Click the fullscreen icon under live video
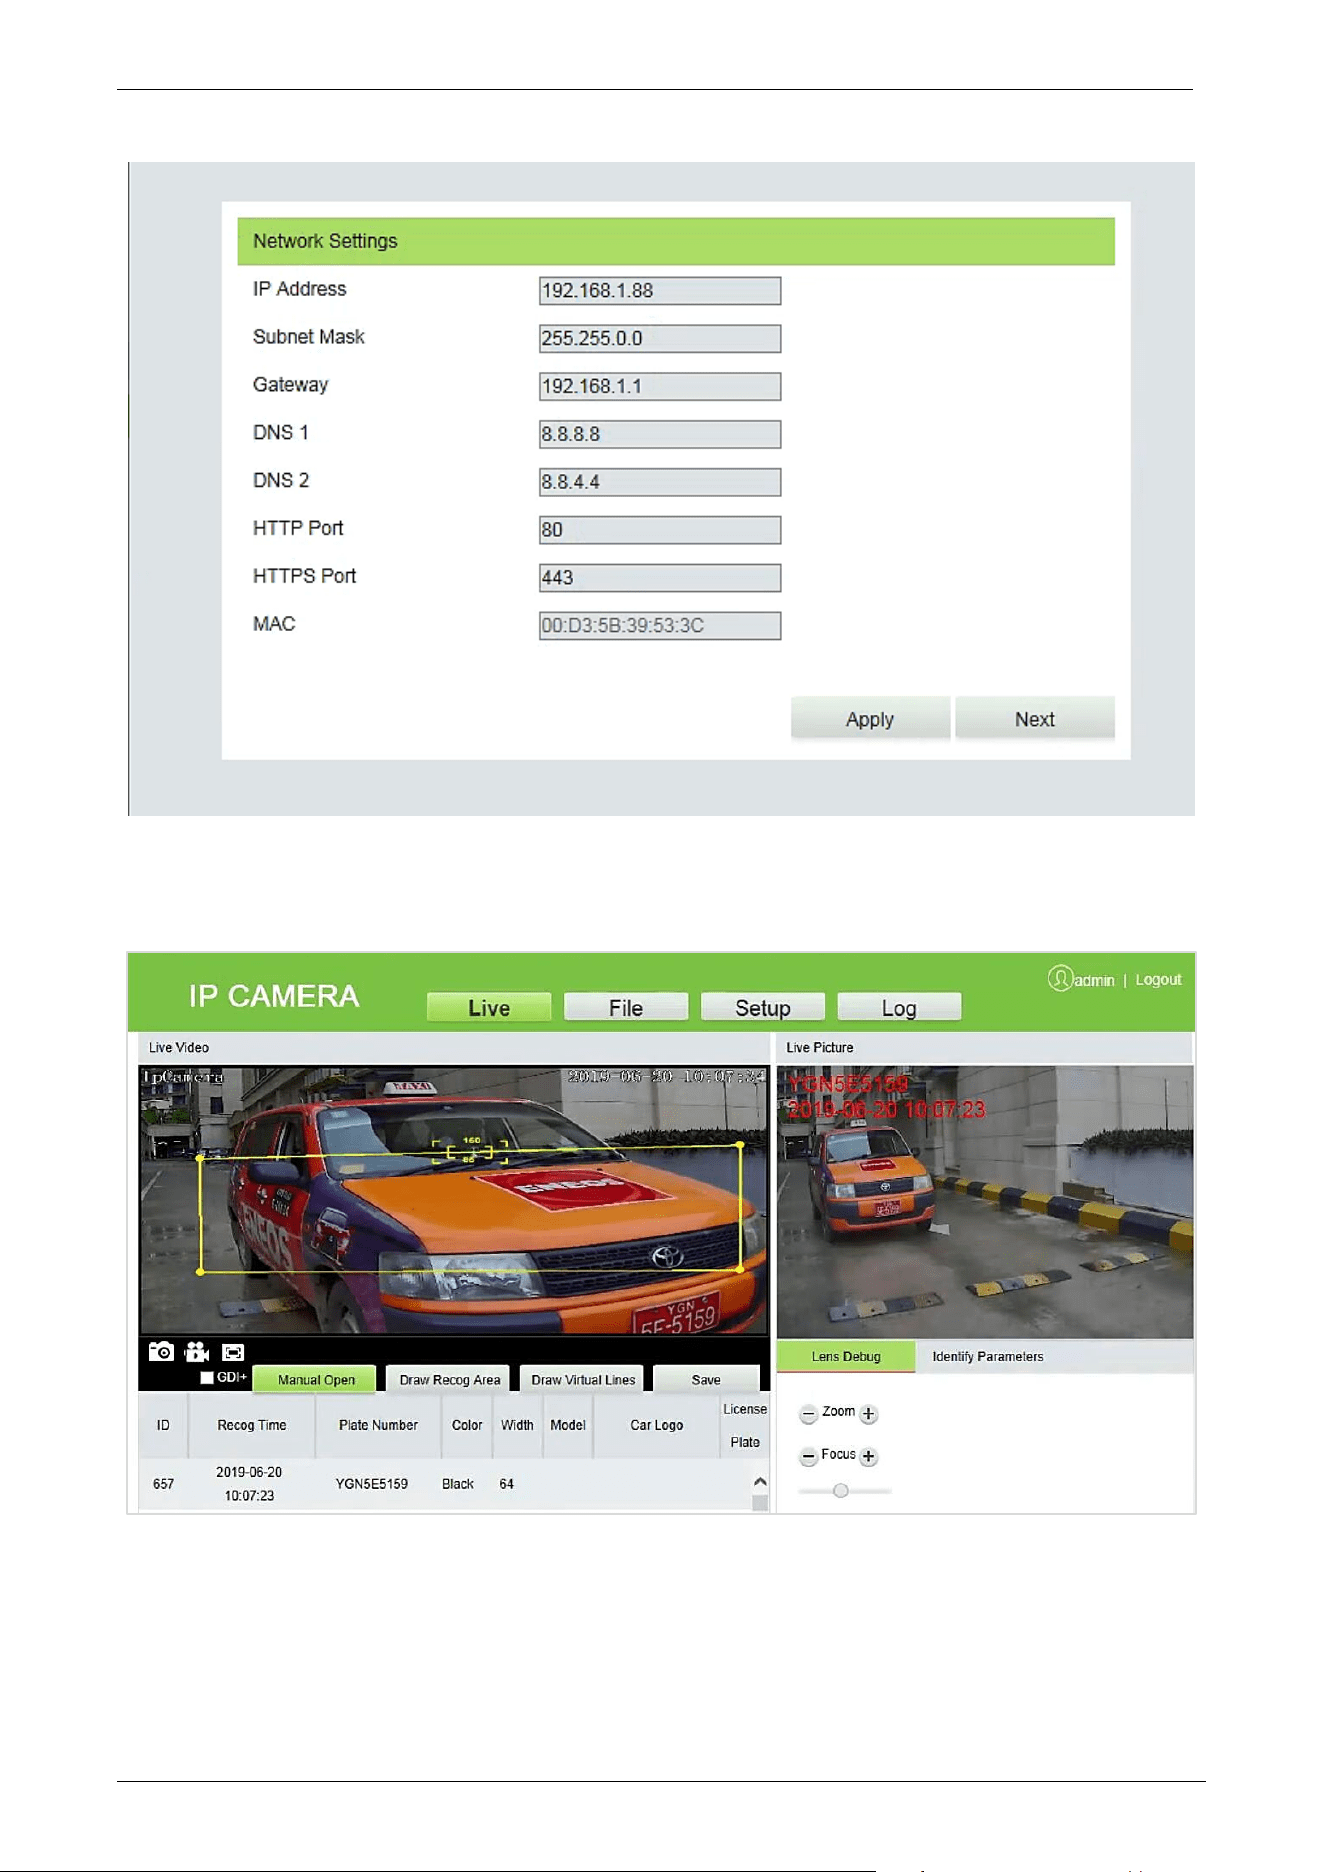Image resolution: width=1324 pixels, height=1872 pixels. 233,1352
